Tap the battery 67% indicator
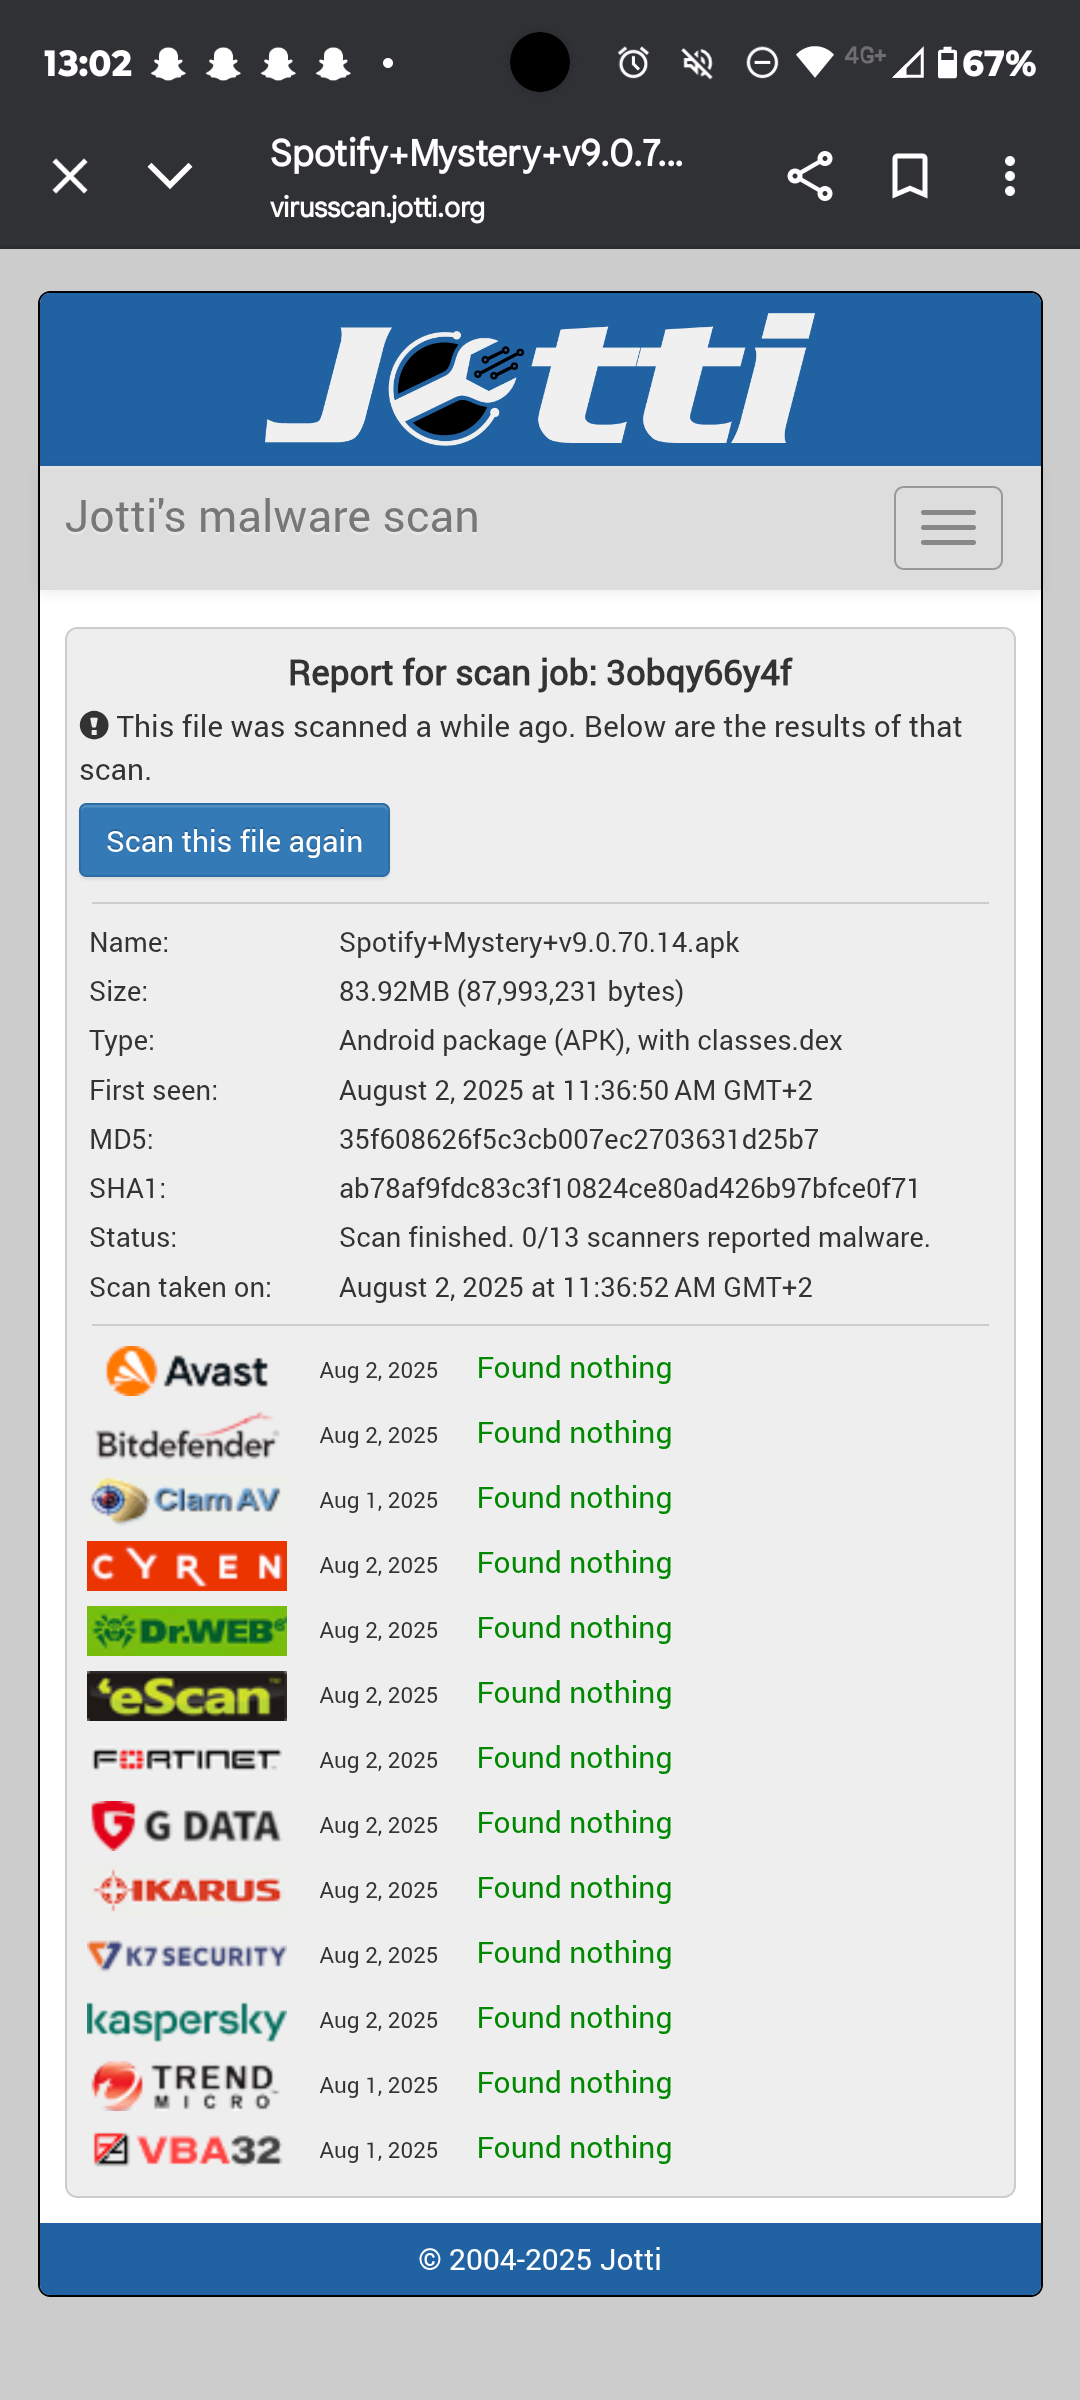The height and width of the screenshot is (2400, 1080). click(x=987, y=64)
